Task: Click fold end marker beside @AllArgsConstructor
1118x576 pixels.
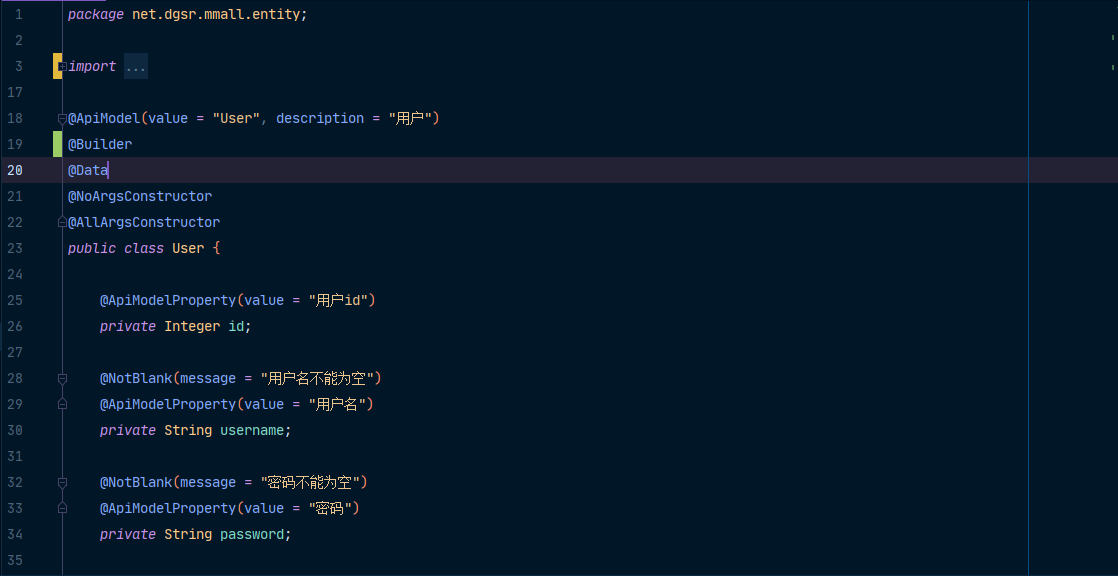Action: coord(62,223)
